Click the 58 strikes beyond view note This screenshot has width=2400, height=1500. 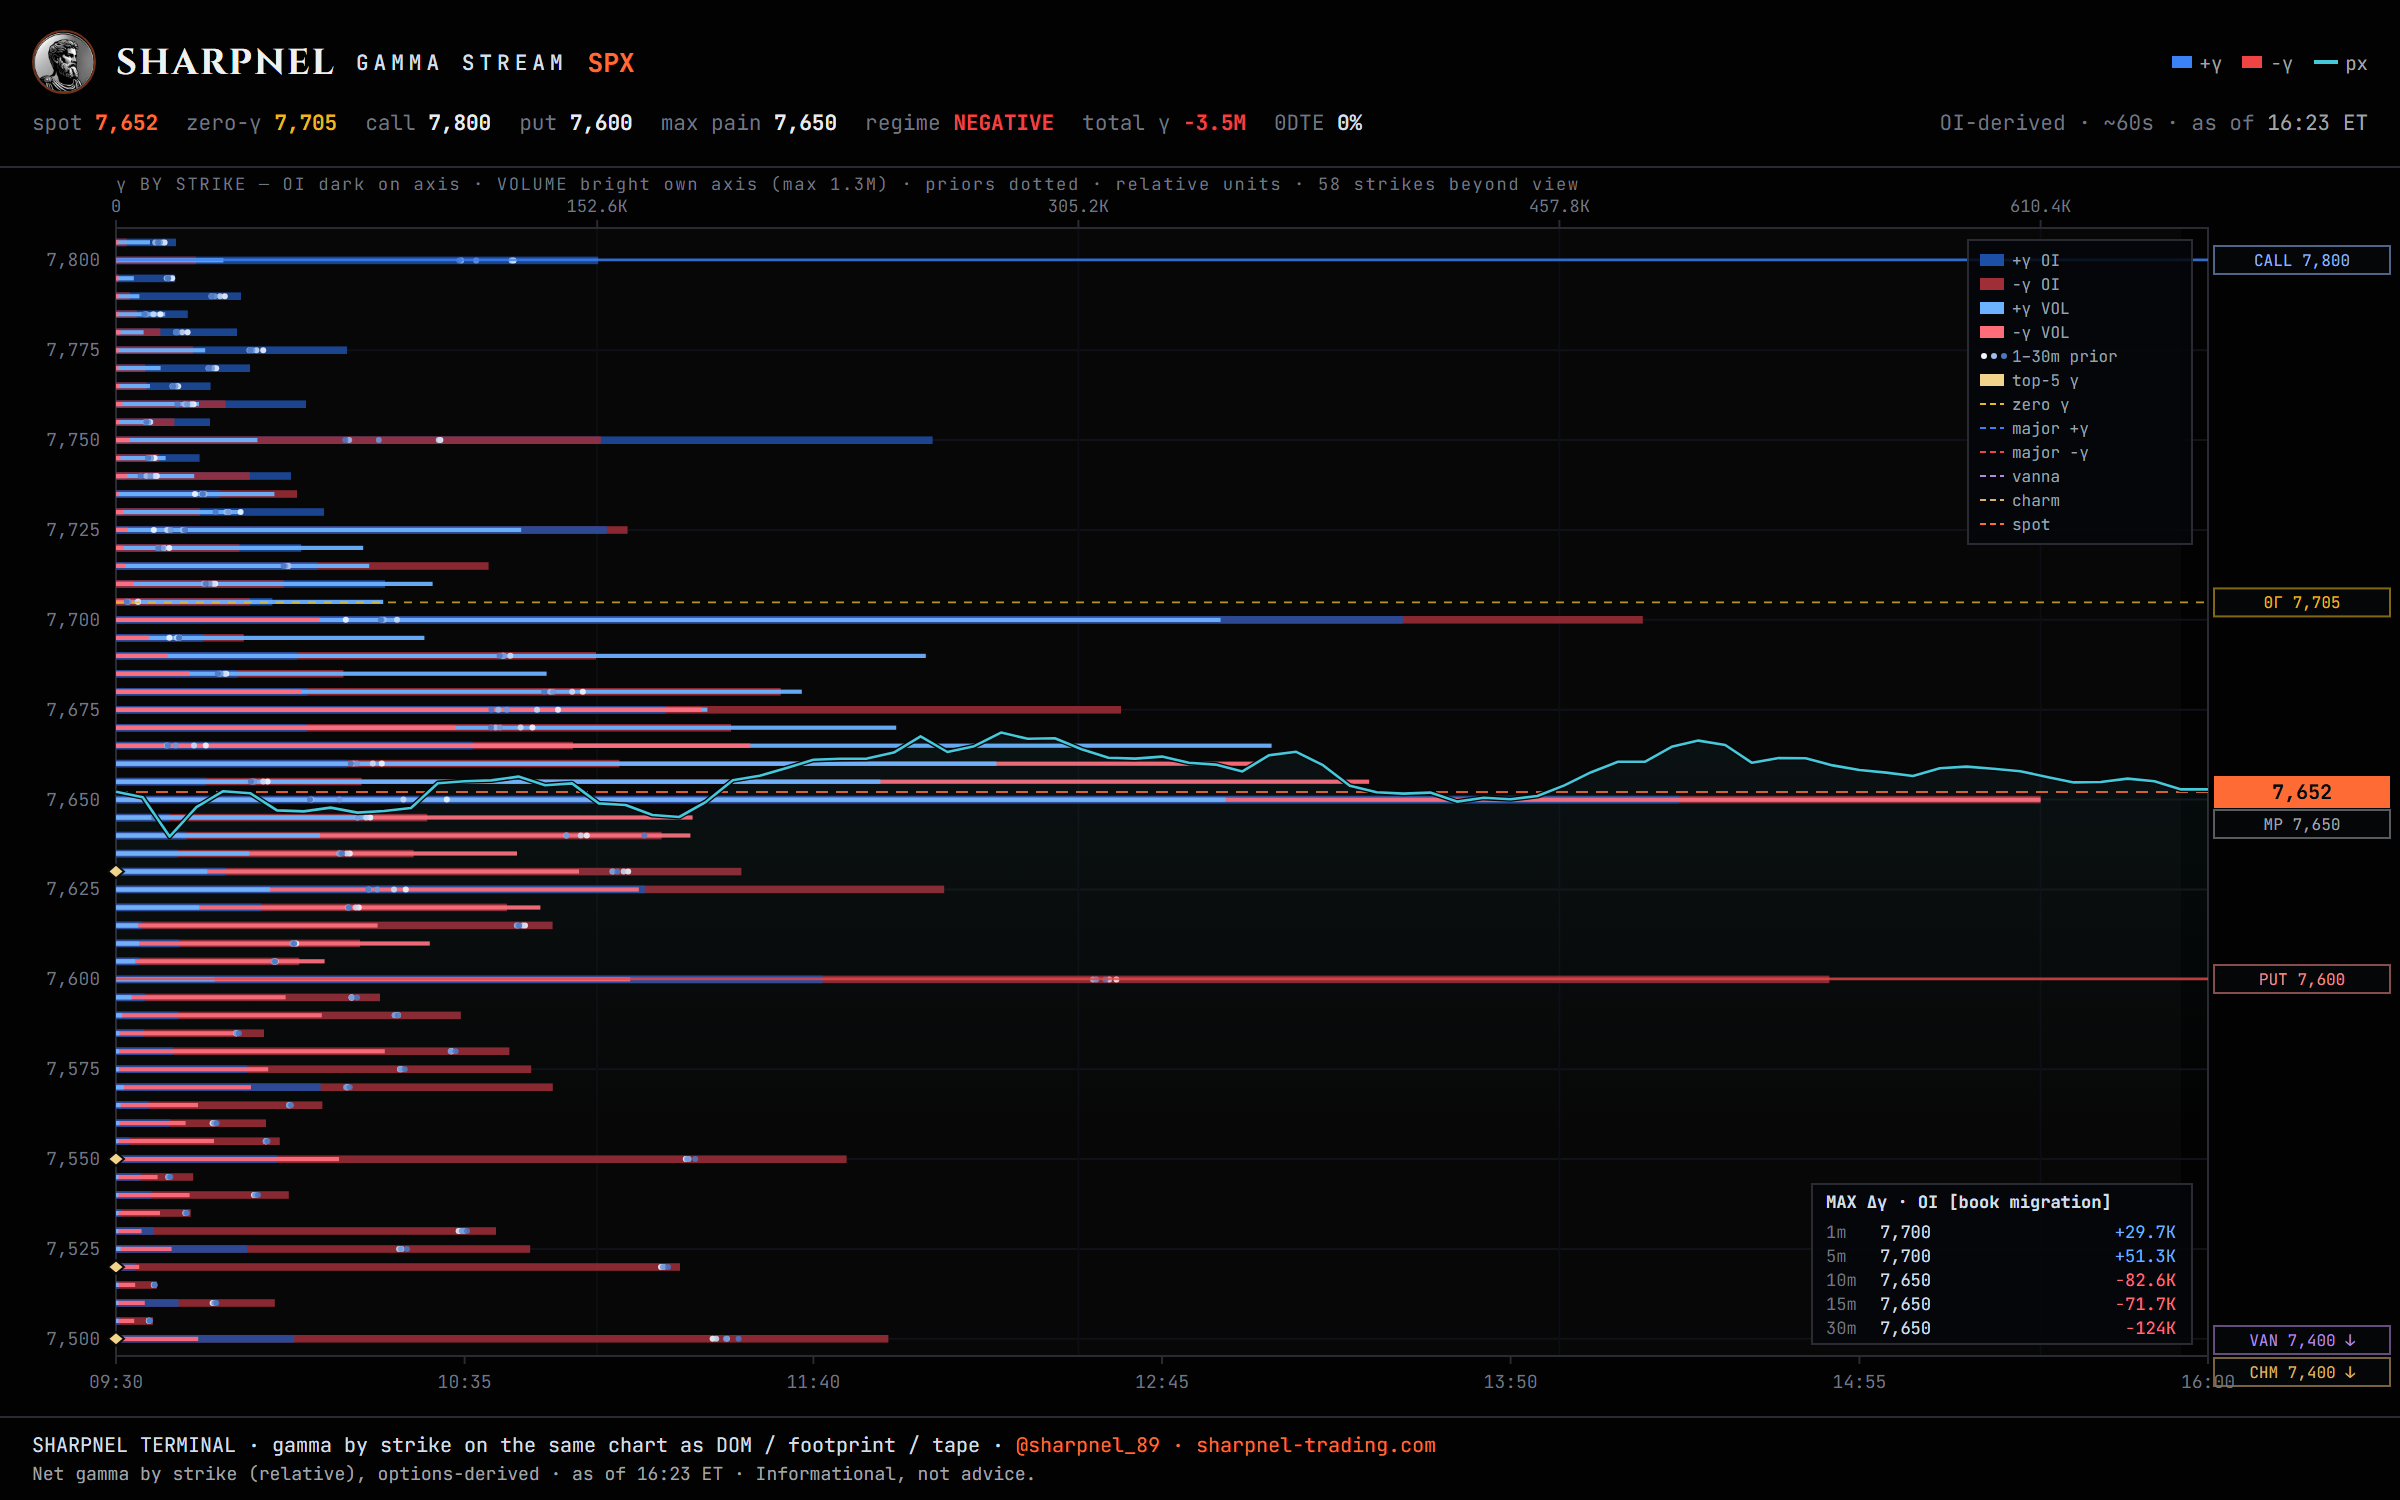point(1448,184)
